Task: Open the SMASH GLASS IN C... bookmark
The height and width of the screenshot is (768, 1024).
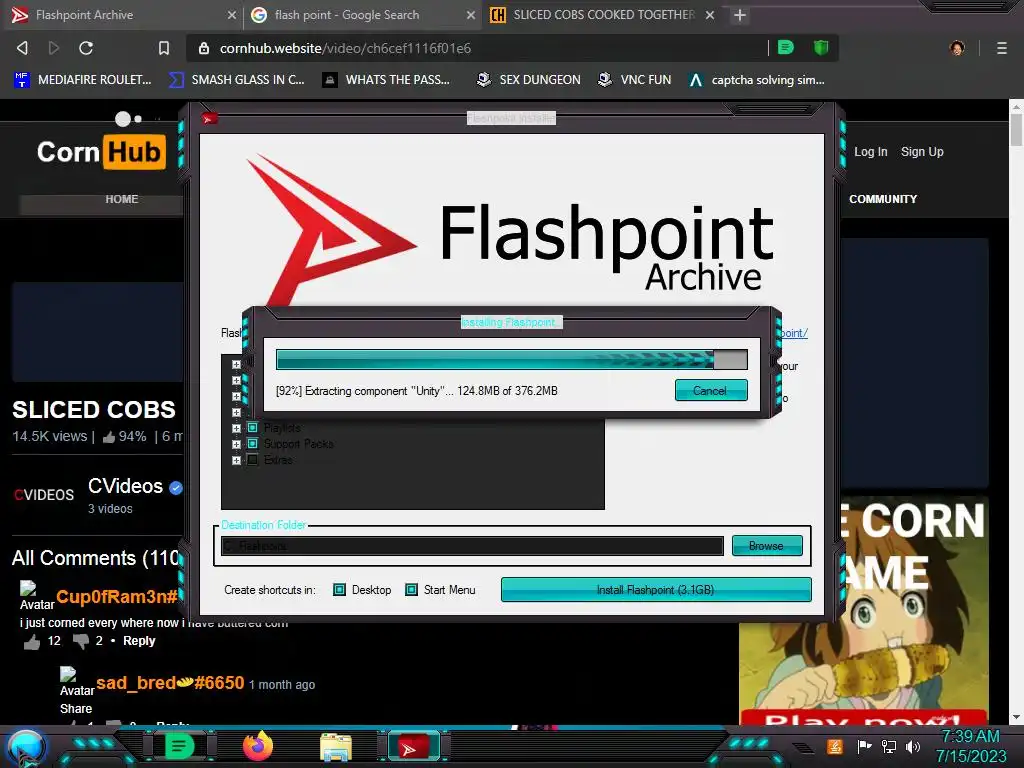Action: pos(236,80)
